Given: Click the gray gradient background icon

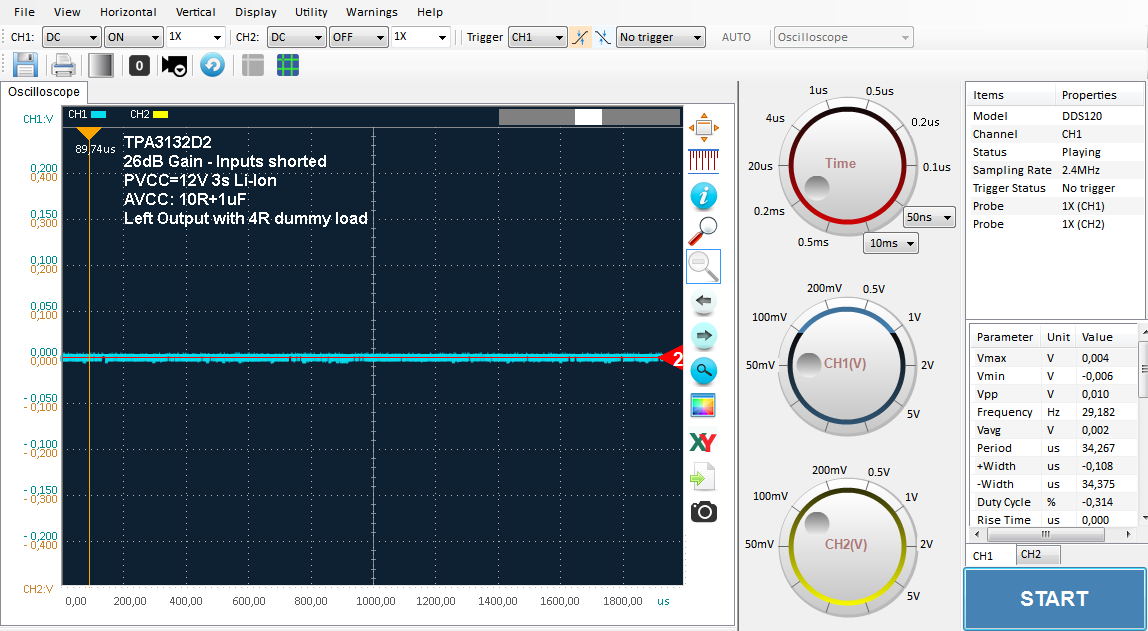Looking at the screenshot, I should (101, 66).
